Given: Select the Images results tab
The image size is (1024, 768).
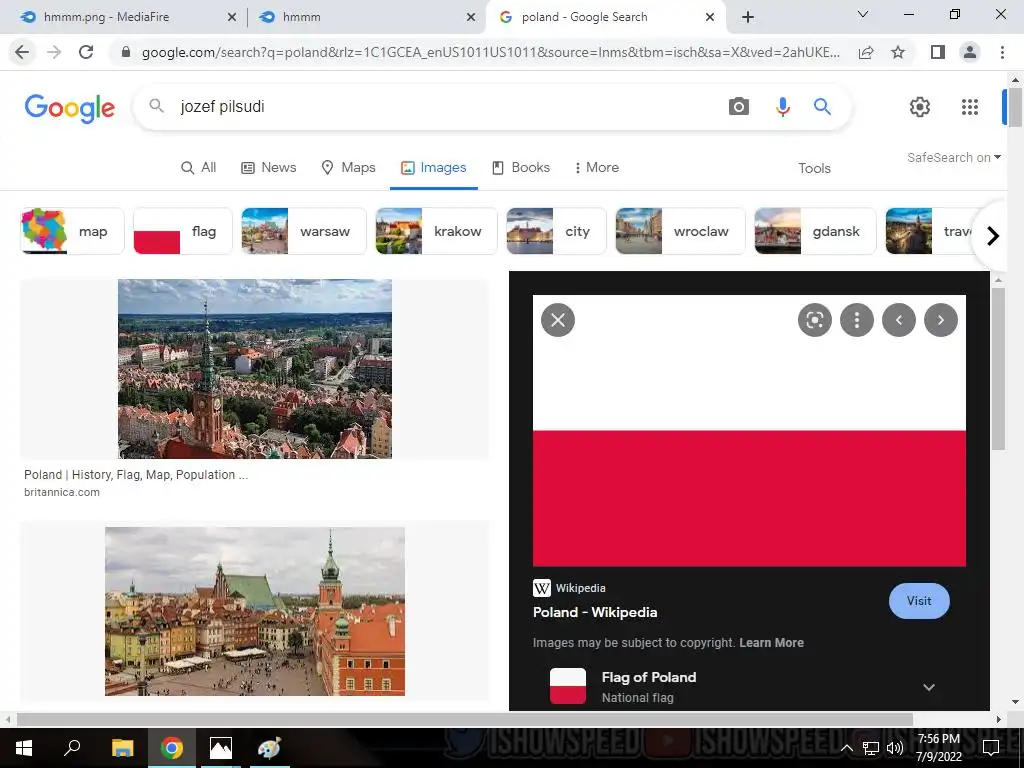Looking at the screenshot, I should [x=433, y=167].
